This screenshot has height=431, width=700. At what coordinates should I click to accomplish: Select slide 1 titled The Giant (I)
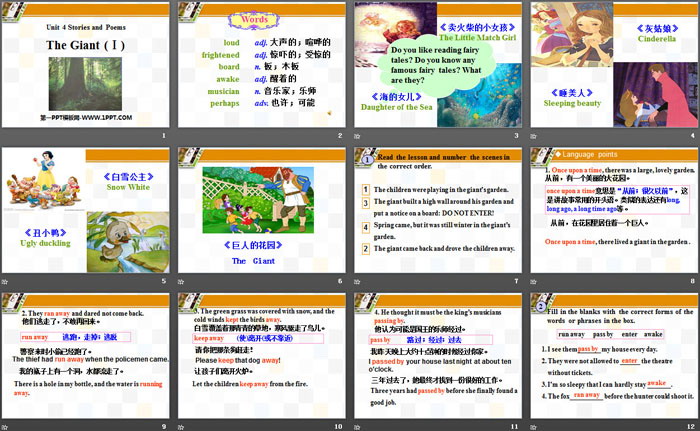[x=85, y=65]
